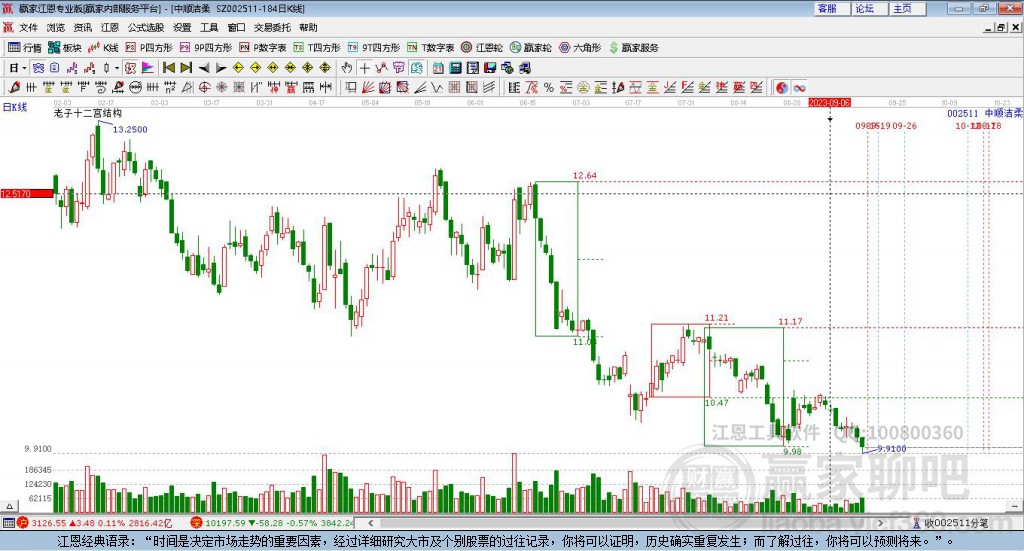Open the calculator icon
This screenshot has width=1024, height=551.
click(x=455, y=68)
